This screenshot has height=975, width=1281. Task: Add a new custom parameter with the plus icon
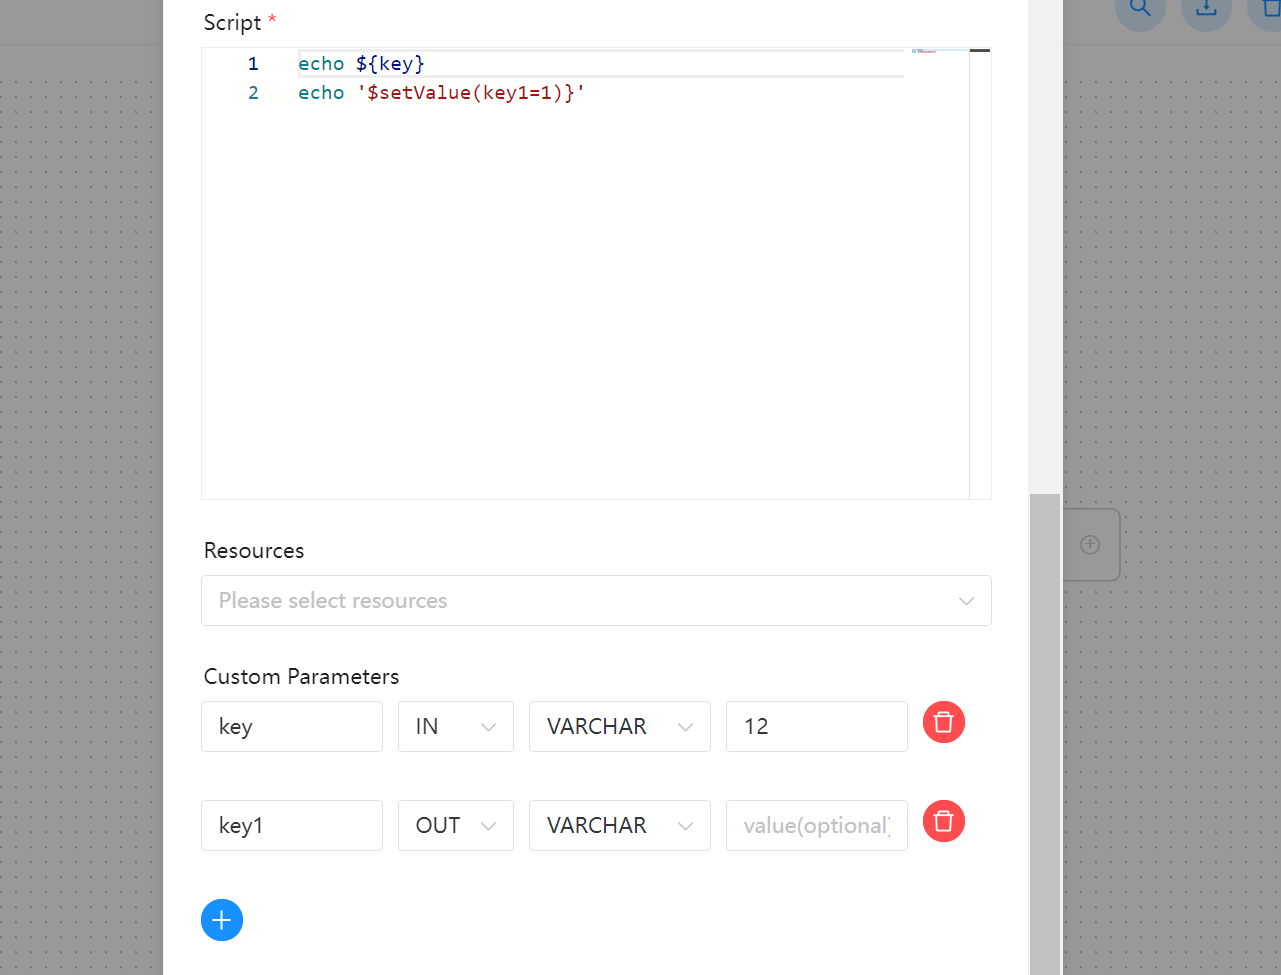click(221, 920)
